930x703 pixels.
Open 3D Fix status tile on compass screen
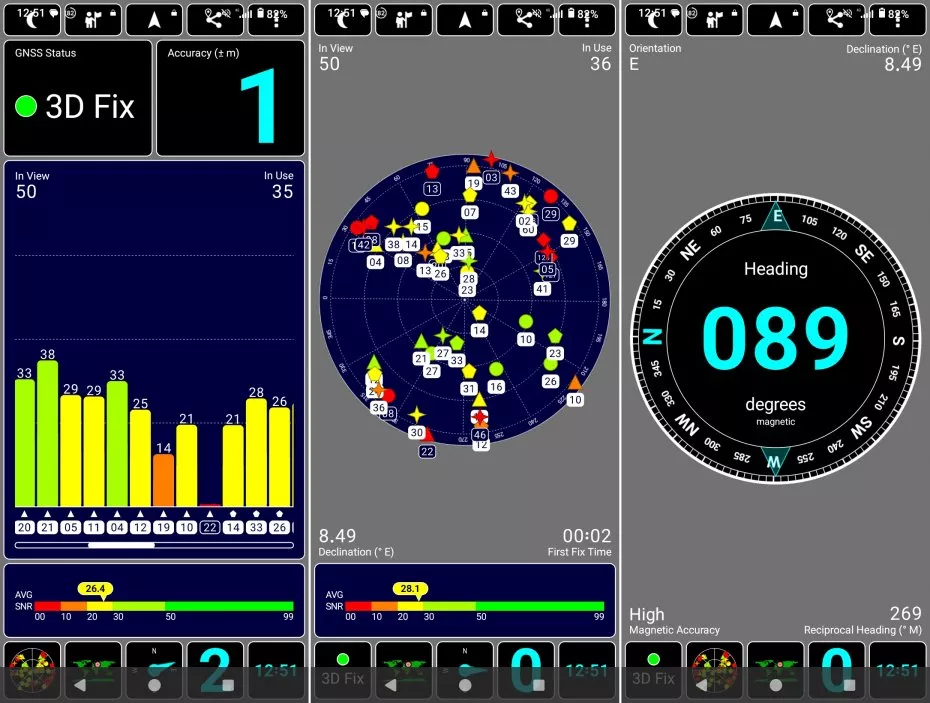coord(654,670)
